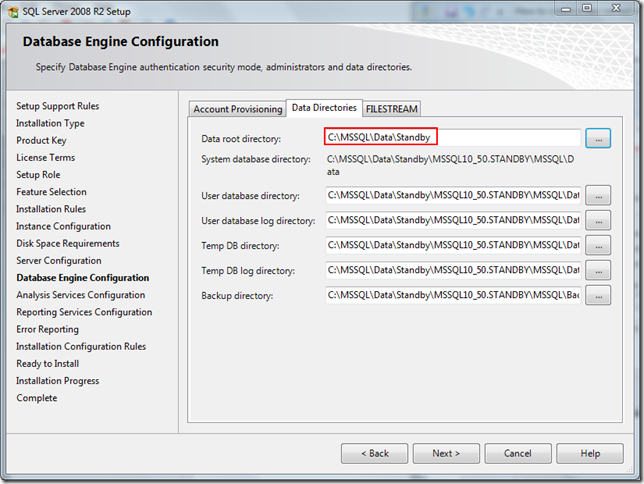644x484 pixels.
Task: Cancel the SQL Server setup
Action: pos(518,453)
